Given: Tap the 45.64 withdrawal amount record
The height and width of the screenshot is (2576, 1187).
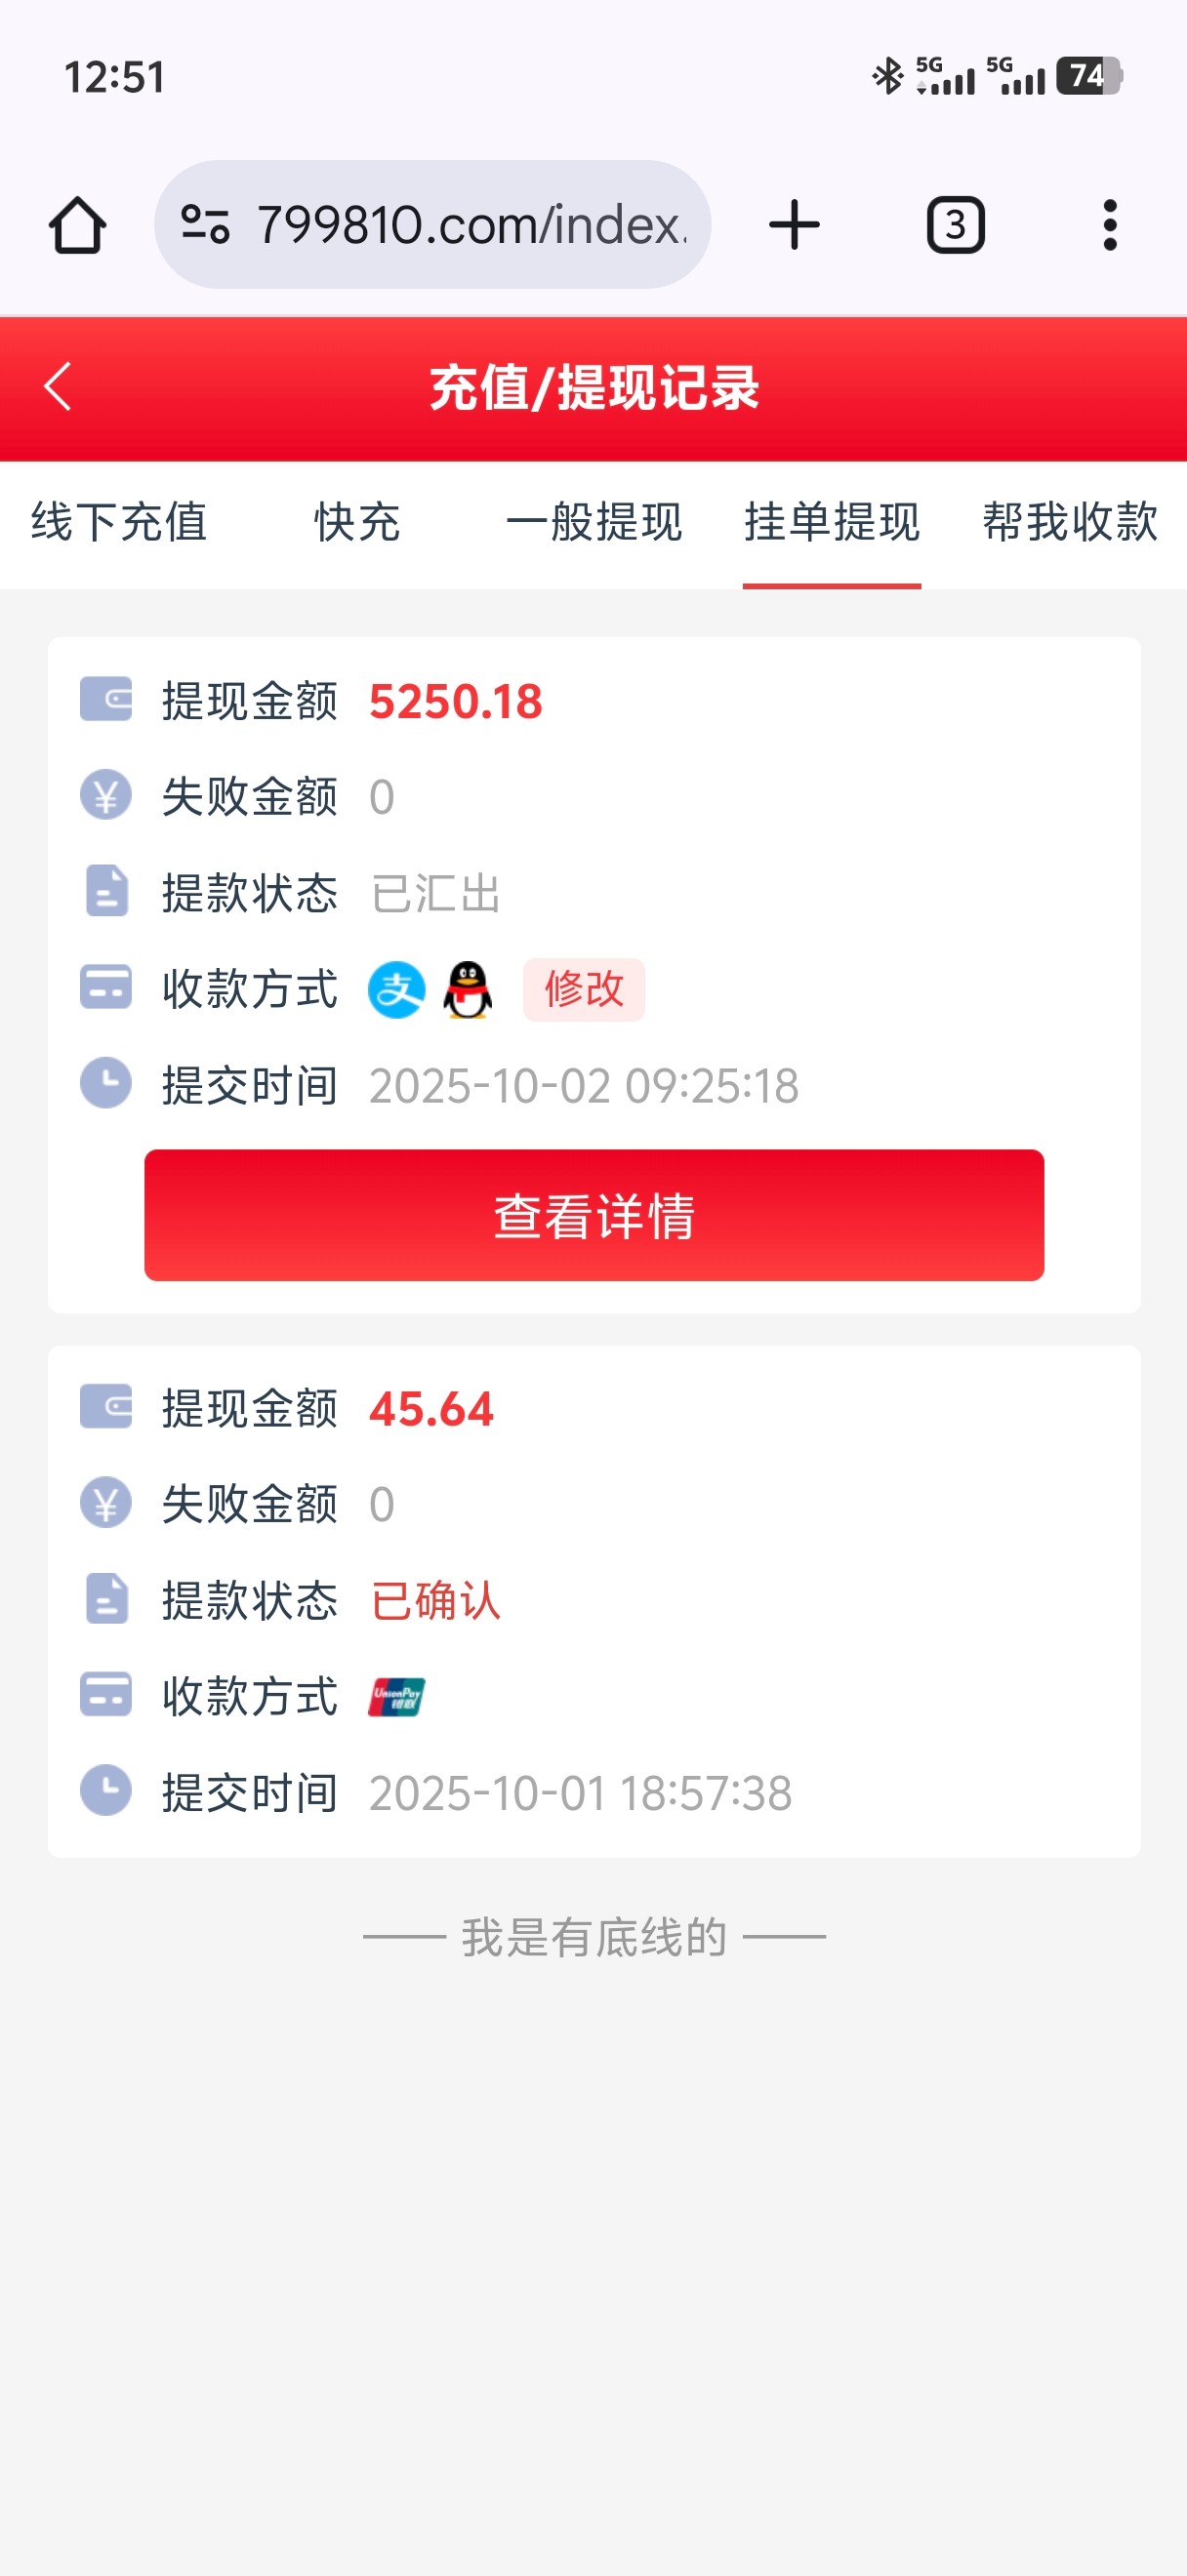Looking at the screenshot, I should (x=431, y=1408).
